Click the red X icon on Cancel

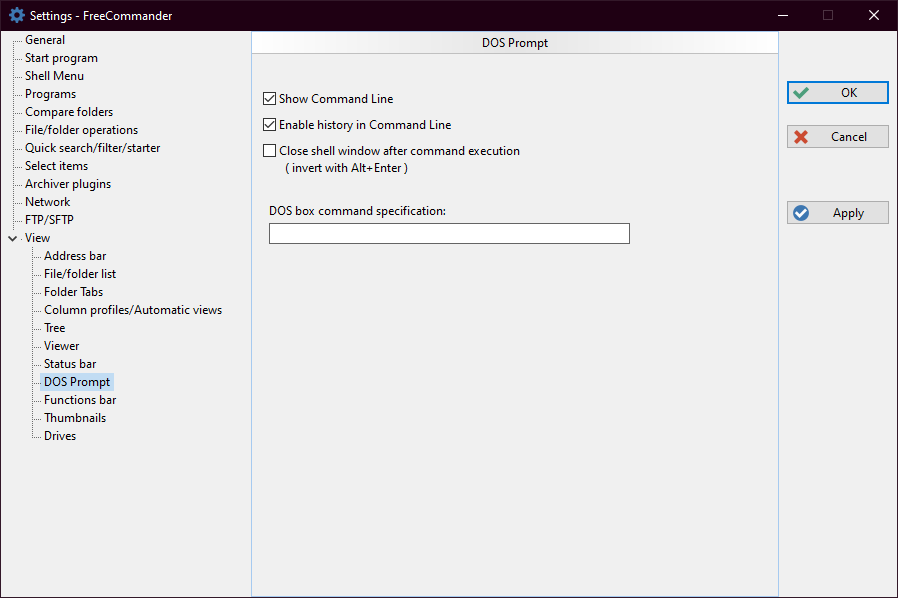[x=800, y=137]
